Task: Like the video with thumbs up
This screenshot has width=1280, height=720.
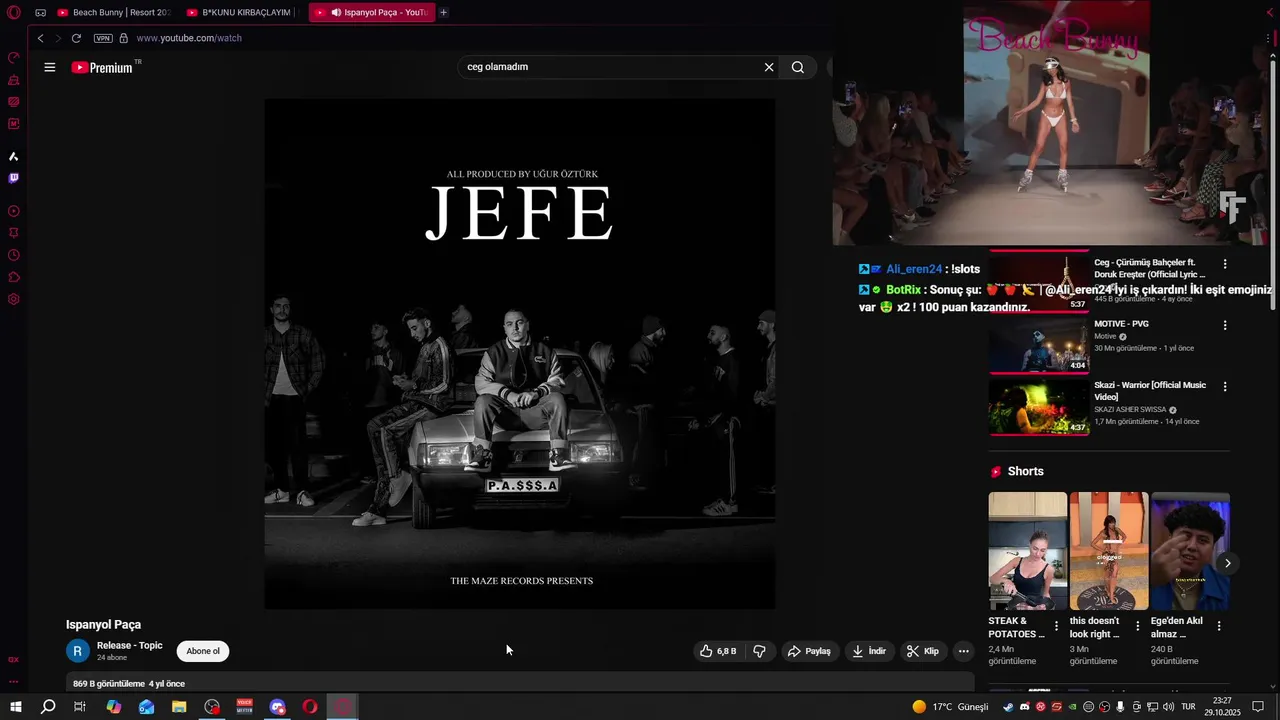Action: [719, 651]
